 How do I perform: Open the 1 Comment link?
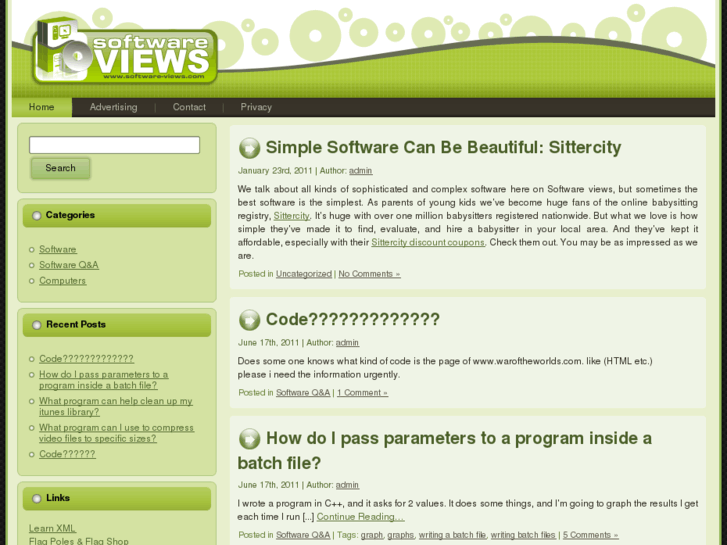363,392
